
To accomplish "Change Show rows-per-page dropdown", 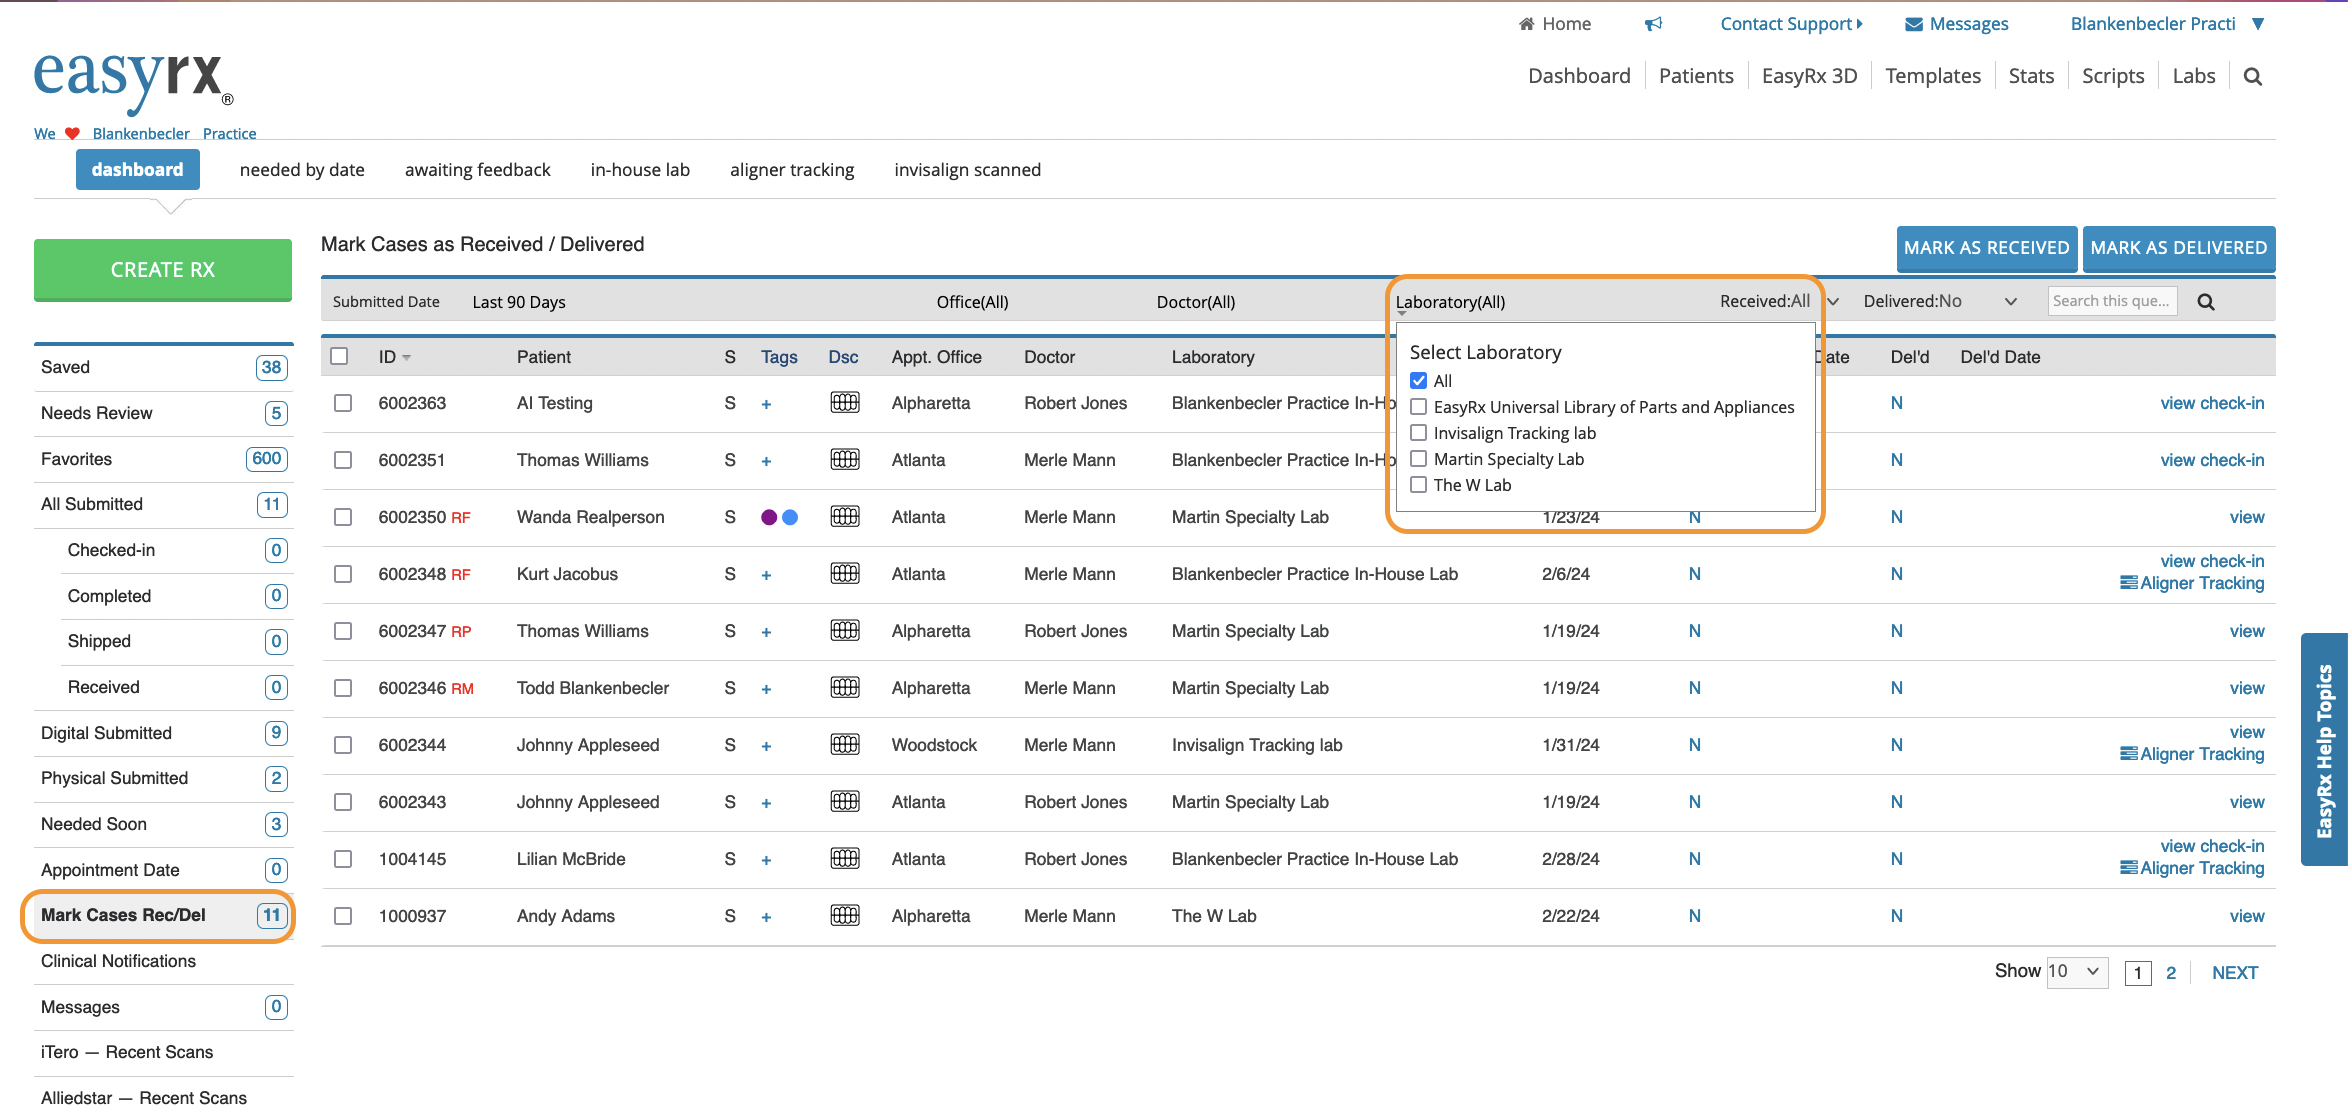I will coord(2078,972).
